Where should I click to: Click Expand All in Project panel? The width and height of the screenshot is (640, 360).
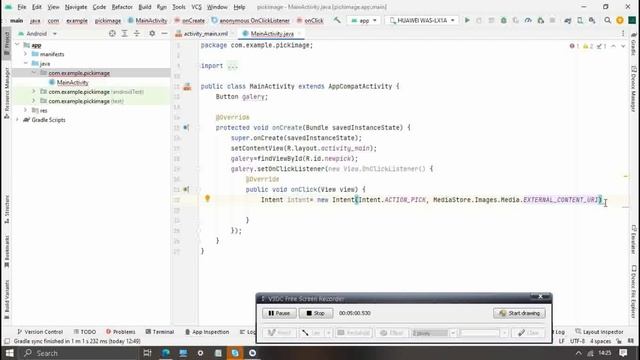pos(124,33)
